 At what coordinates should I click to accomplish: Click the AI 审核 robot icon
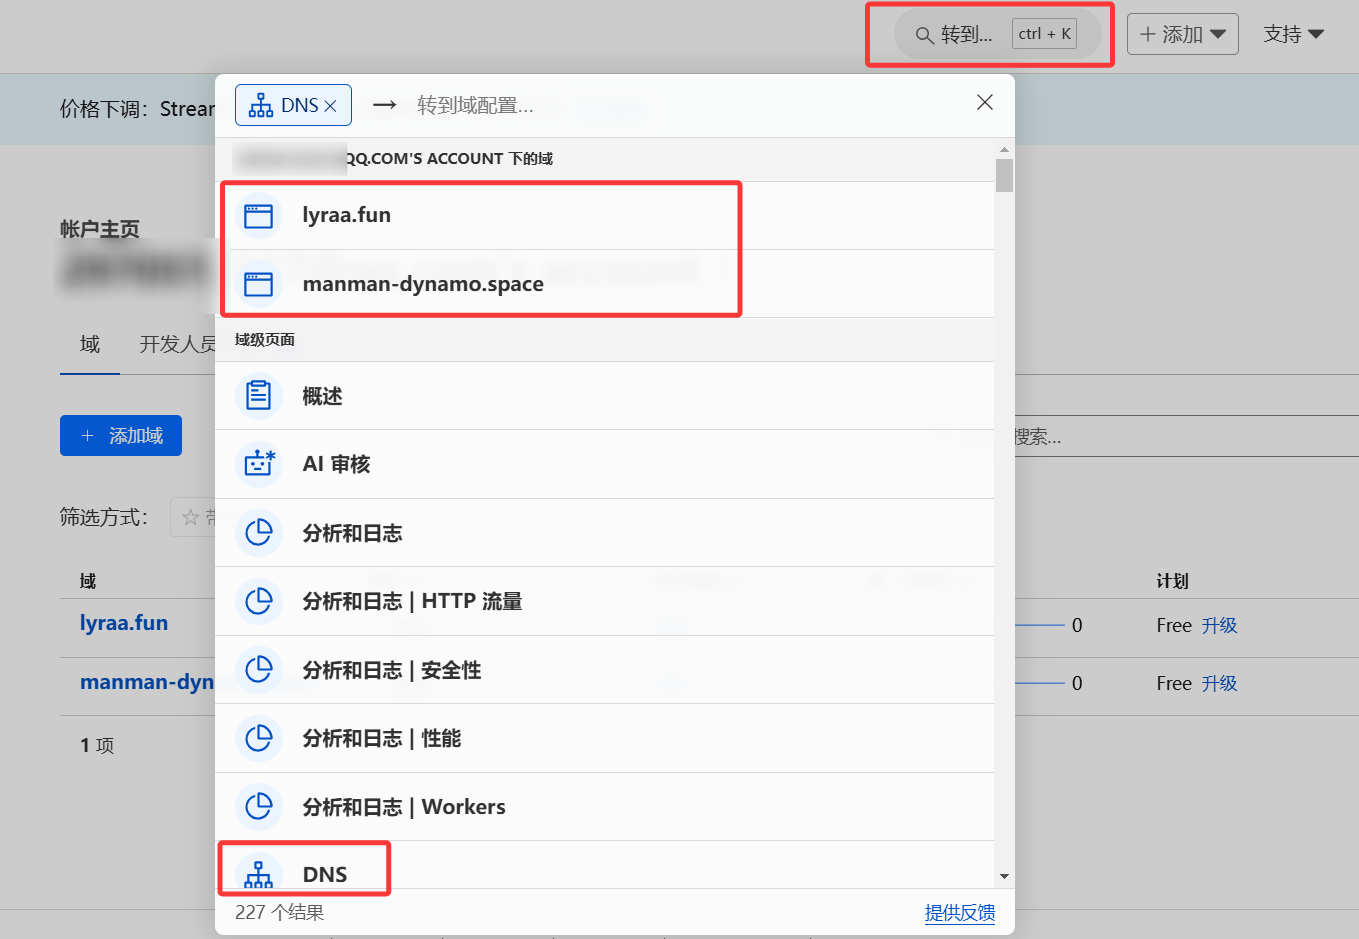pyautogui.click(x=259, y=464)
